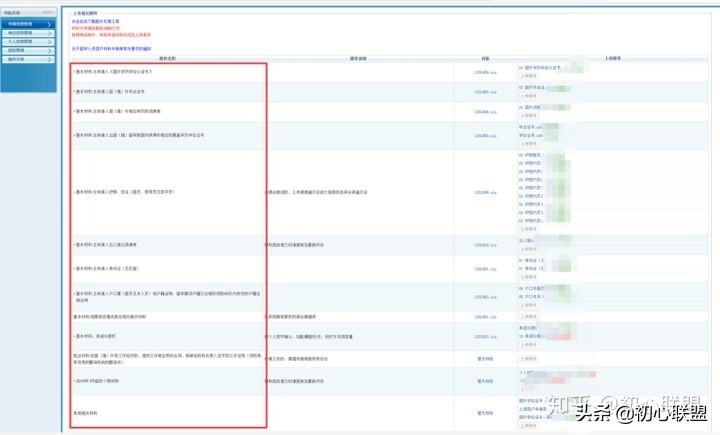
Task: Click 上传附件 in the 国(境)外毕业证书 row
Action: 528,96
